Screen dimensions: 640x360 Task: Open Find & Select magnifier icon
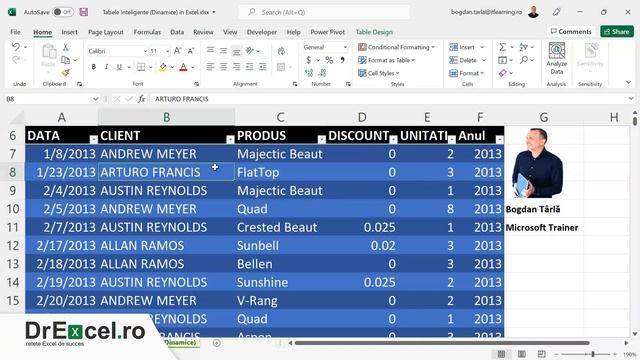click(524, 60)
